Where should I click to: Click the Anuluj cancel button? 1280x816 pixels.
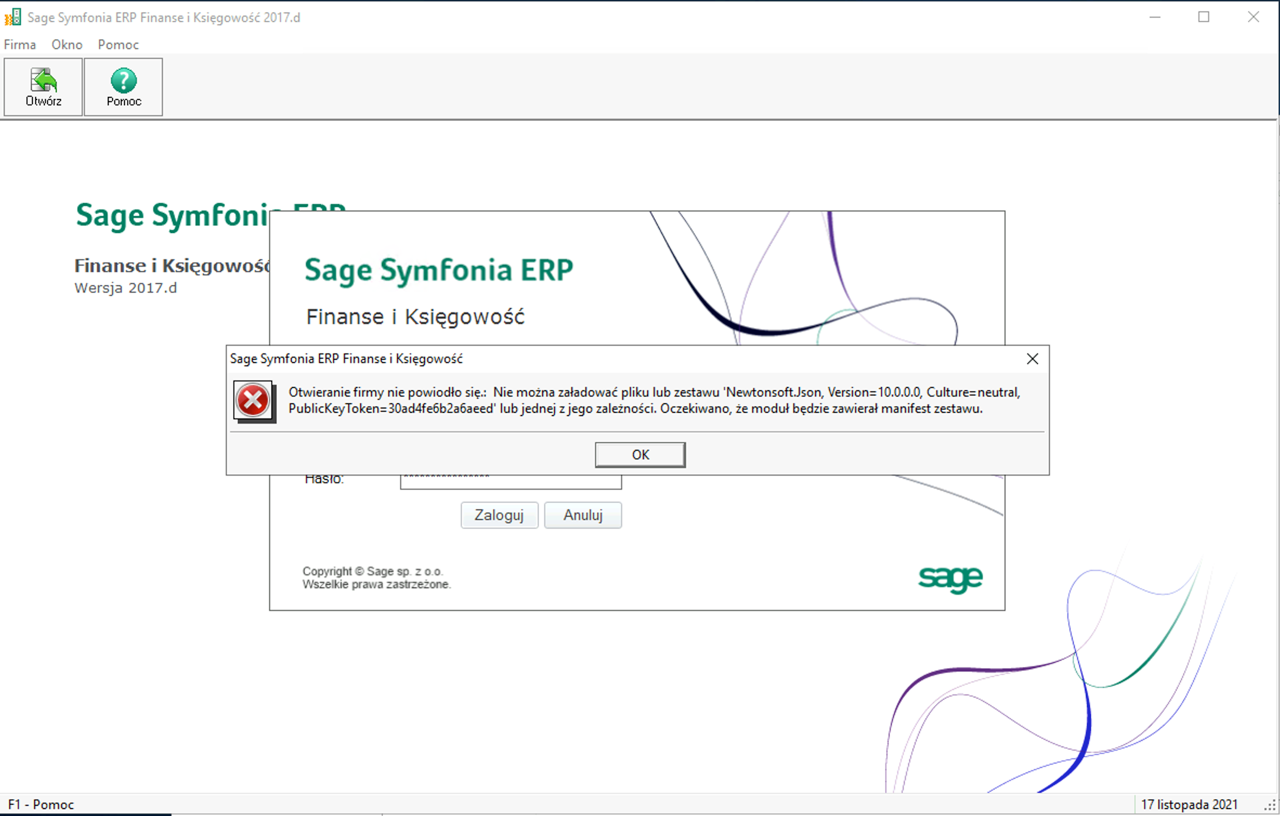tap(583, 515)
